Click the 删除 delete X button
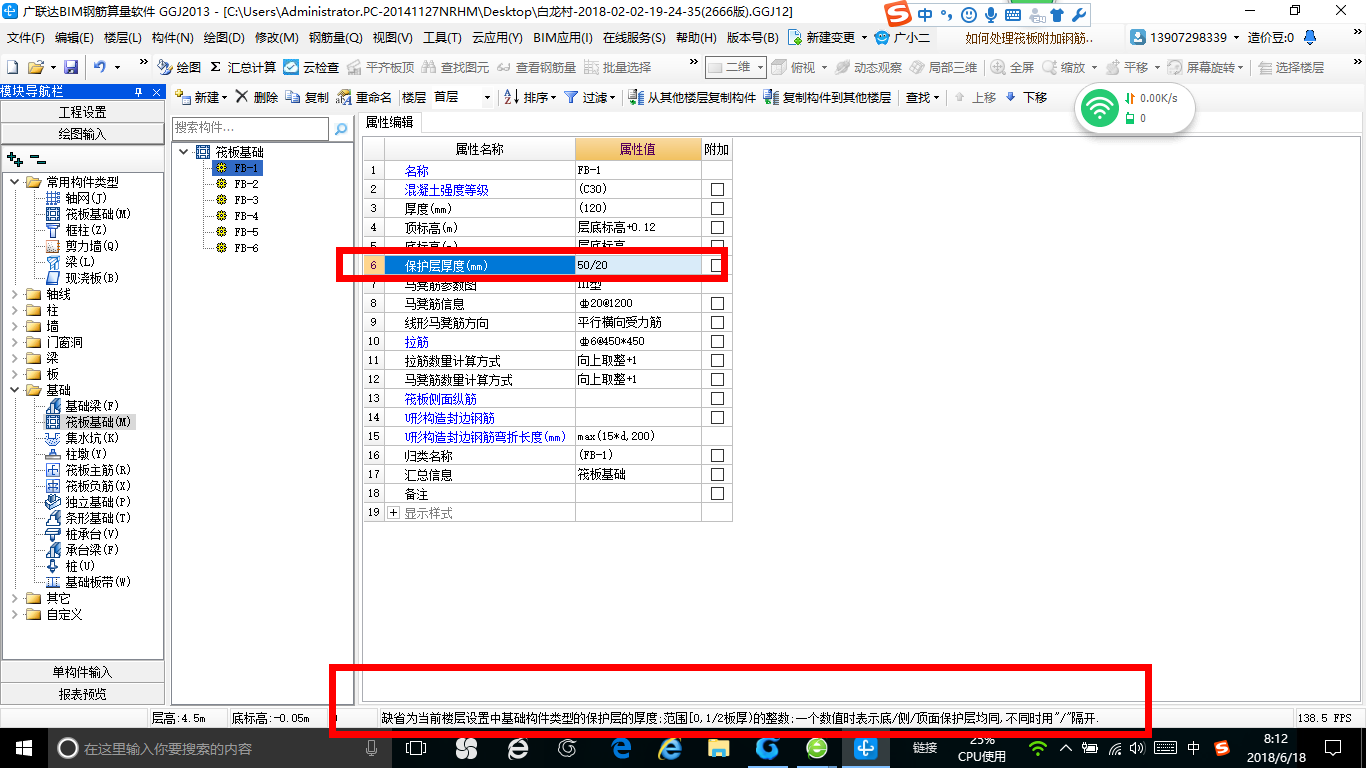The image size is (1366, 768). tap(257, 97)
